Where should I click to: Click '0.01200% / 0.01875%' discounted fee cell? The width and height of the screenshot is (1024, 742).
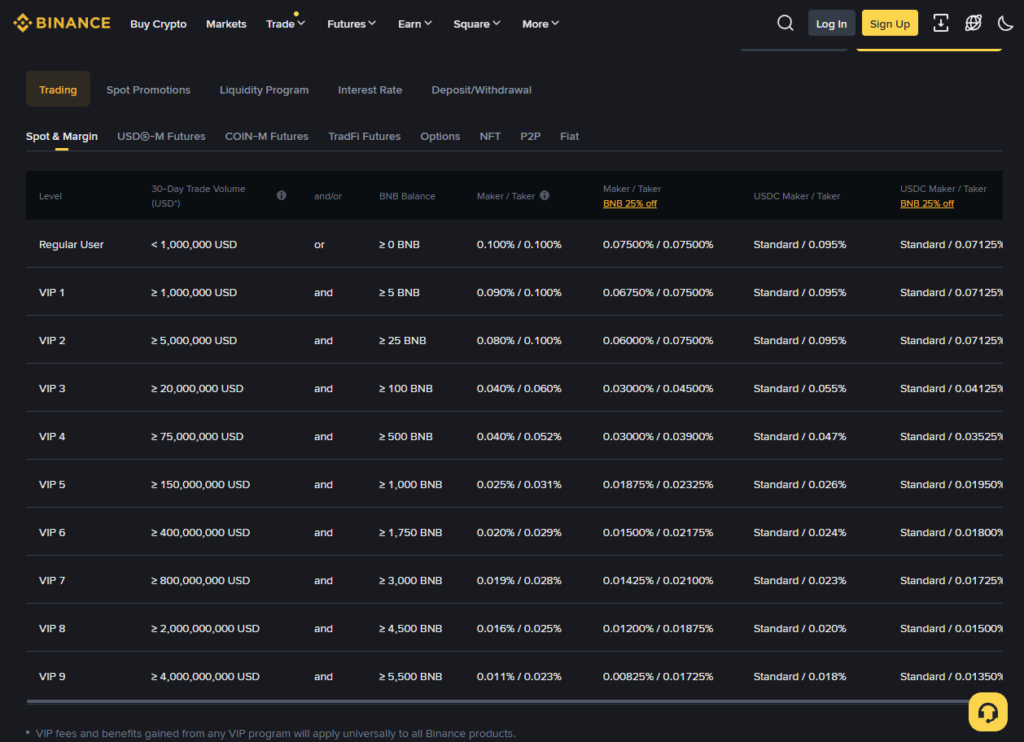(x=658, y=628)
